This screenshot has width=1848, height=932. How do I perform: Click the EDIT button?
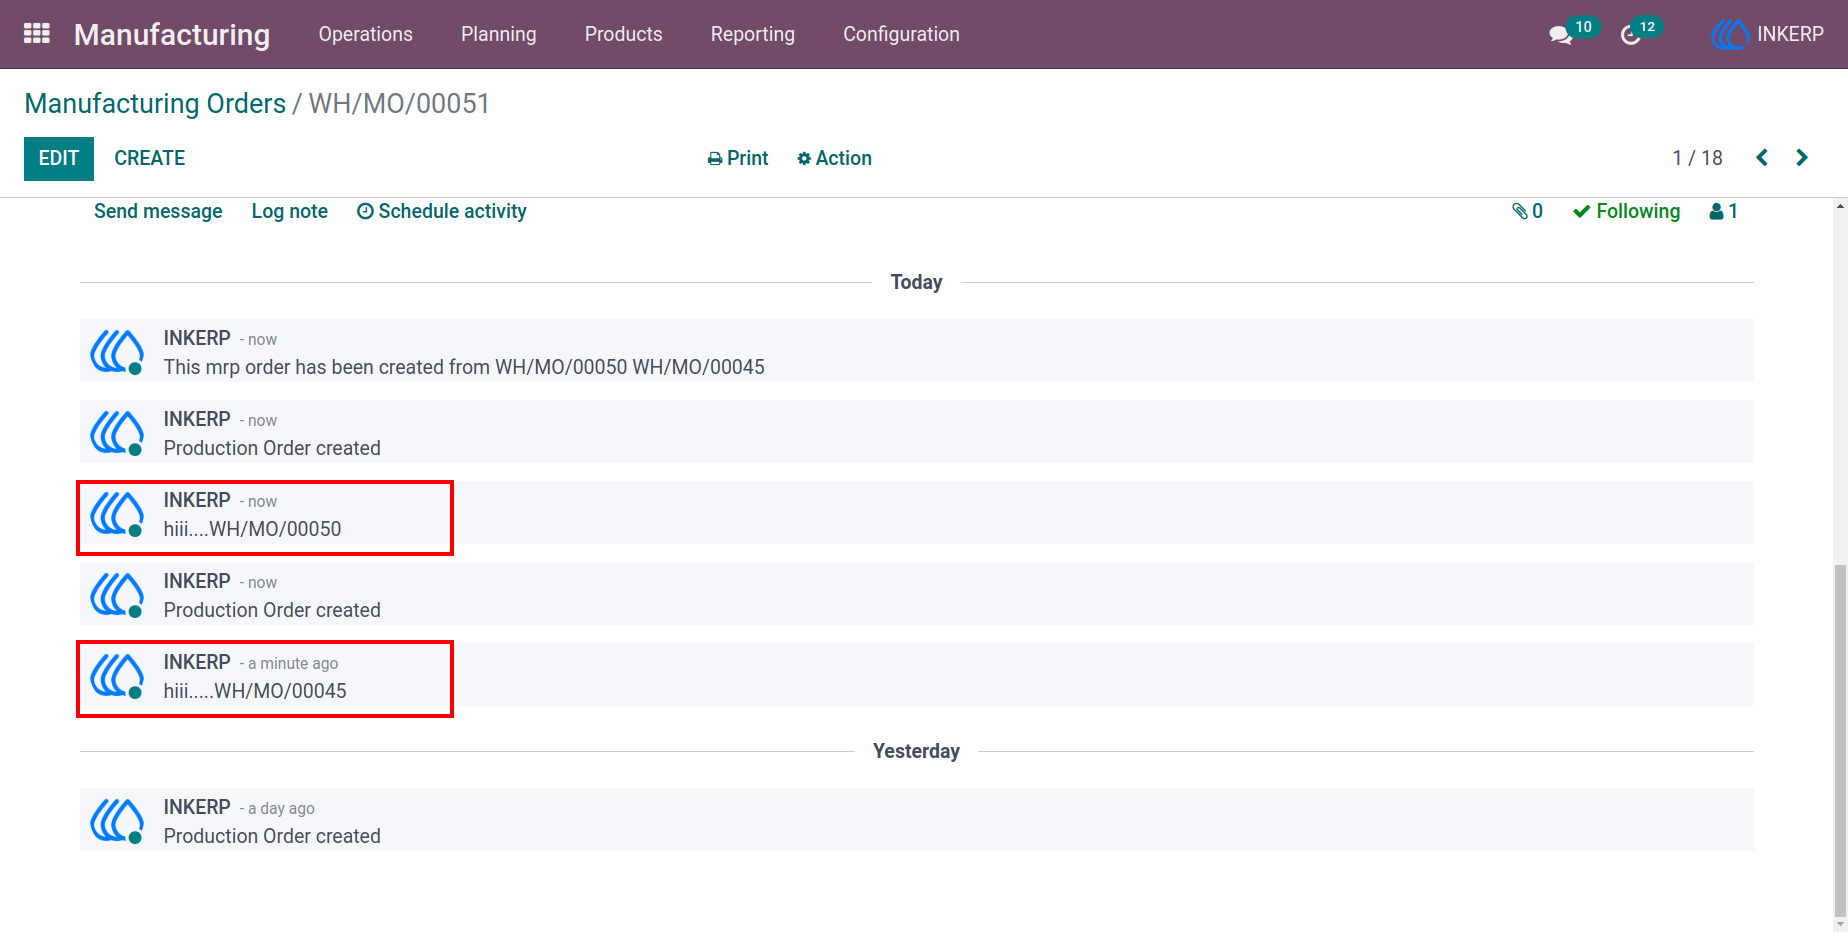point(59,158)
